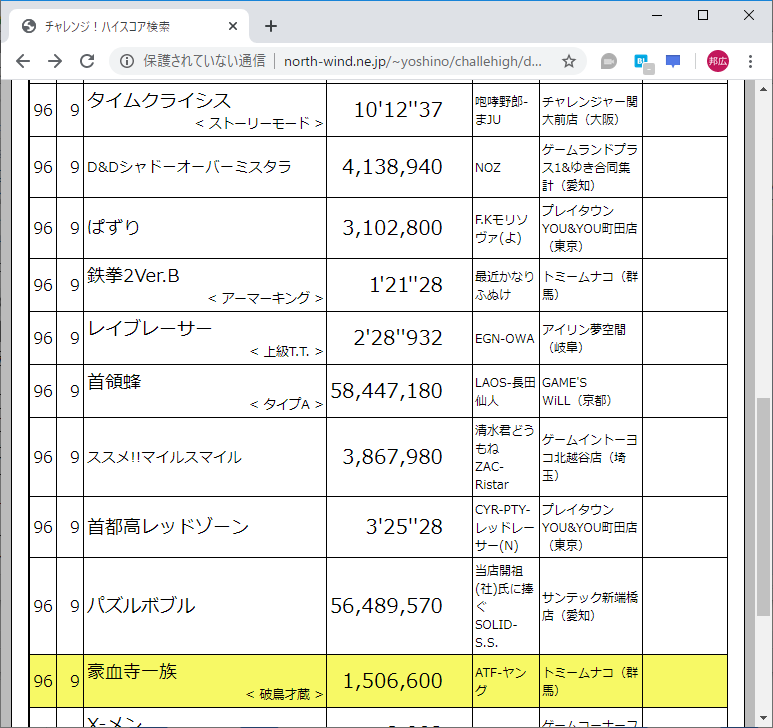Image resolution: width=773 pixels, height=728 pixels.
Task: Click the game title 首領蜂
Action: click(x=114, y=381)
